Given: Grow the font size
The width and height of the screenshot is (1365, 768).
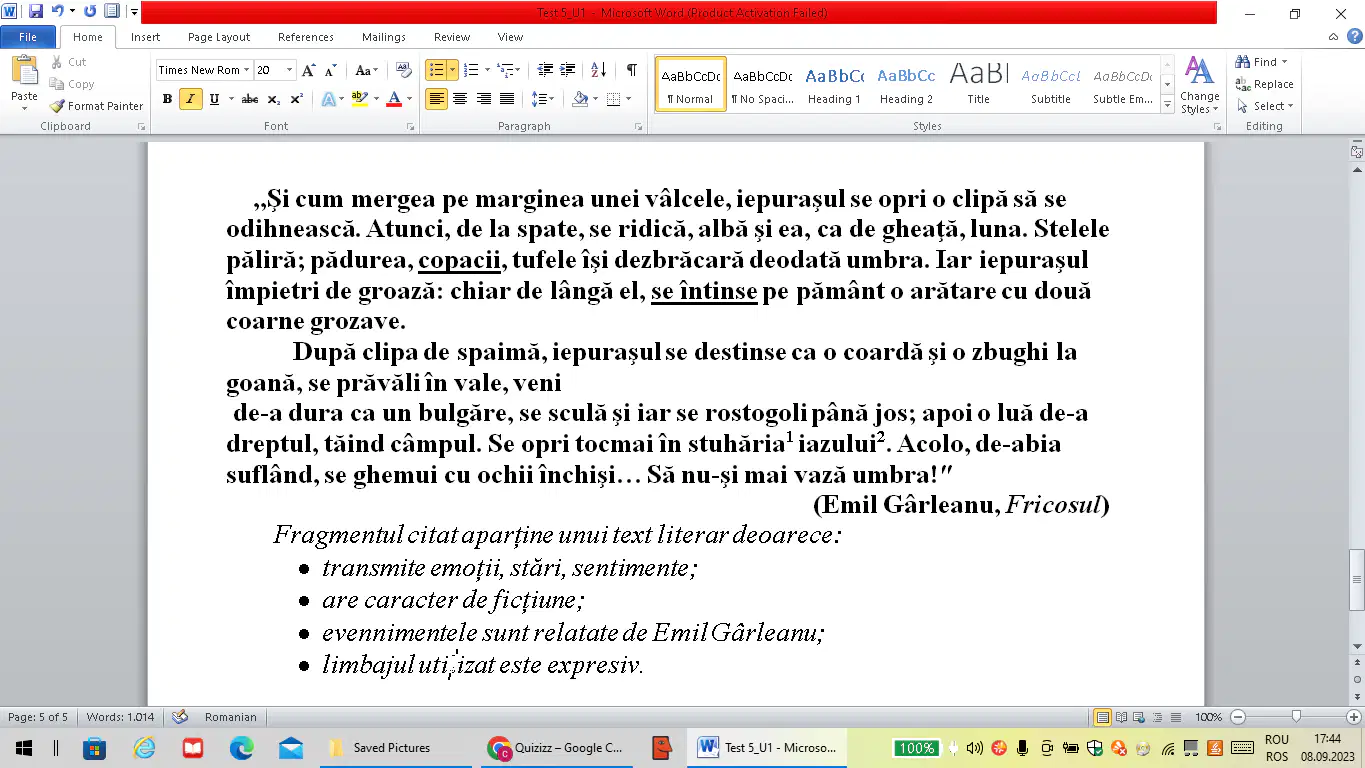Looking at the screenshot, I should point(309,70).
